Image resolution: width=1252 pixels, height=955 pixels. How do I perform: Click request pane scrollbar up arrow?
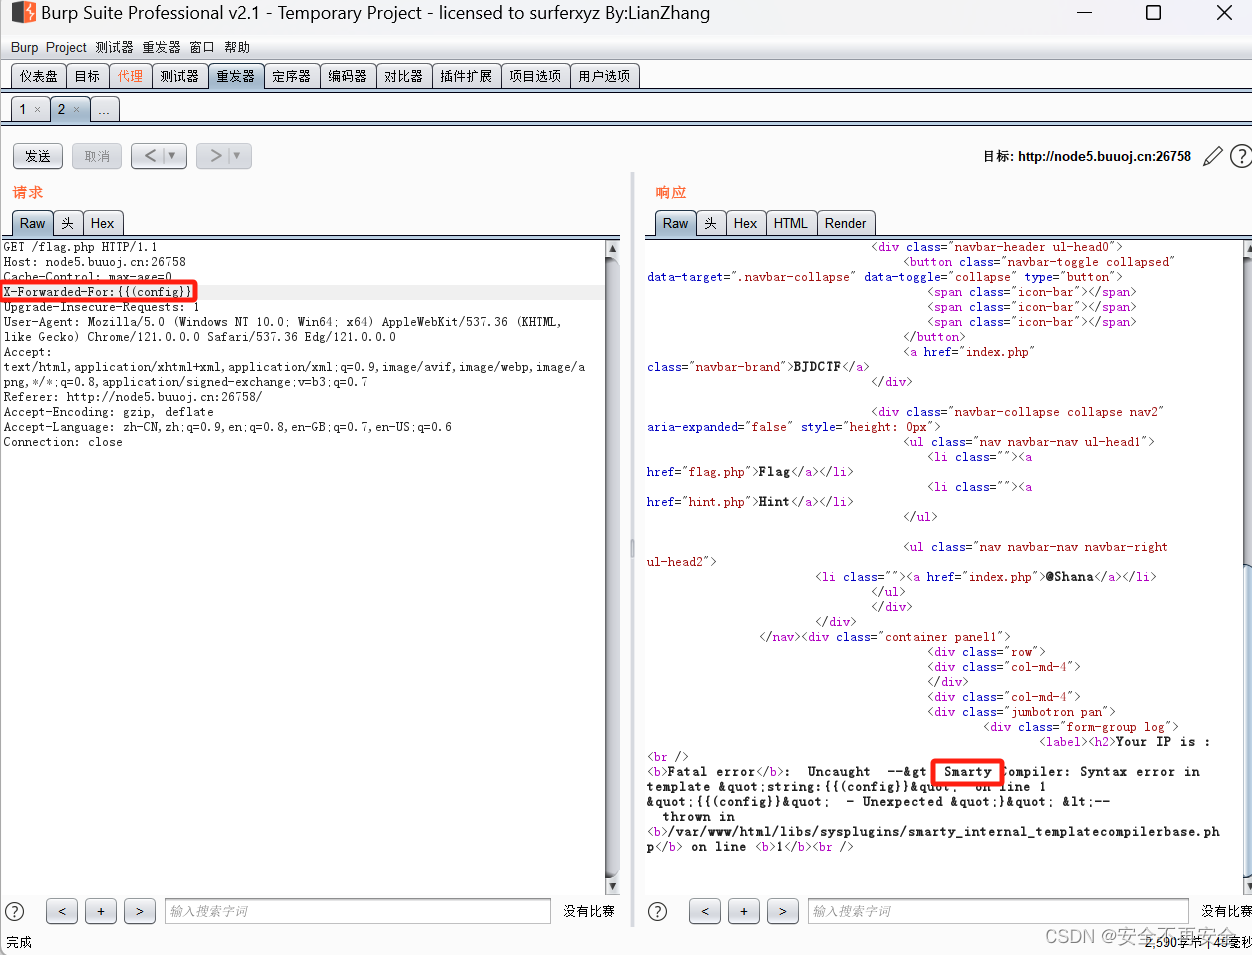click(x=612, y=247)
